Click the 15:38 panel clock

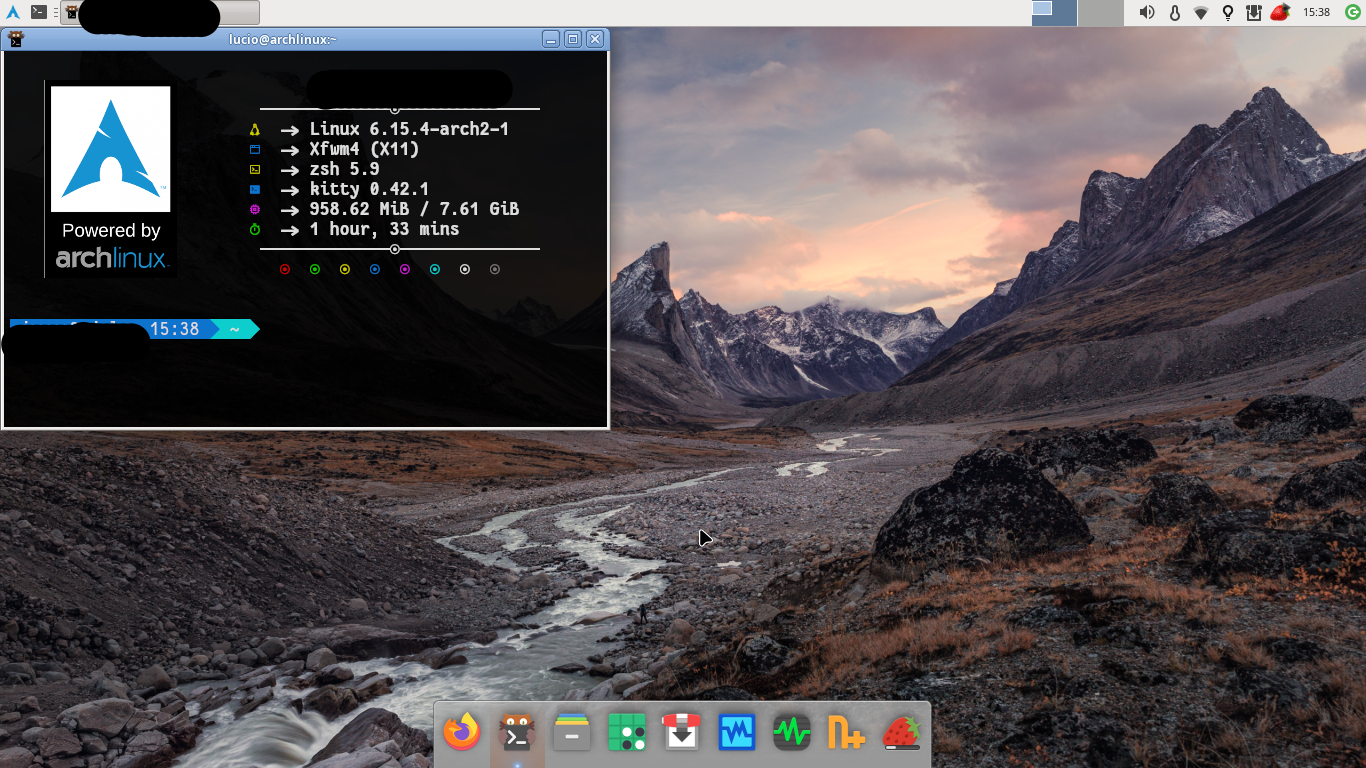(x=1316, y=13)
